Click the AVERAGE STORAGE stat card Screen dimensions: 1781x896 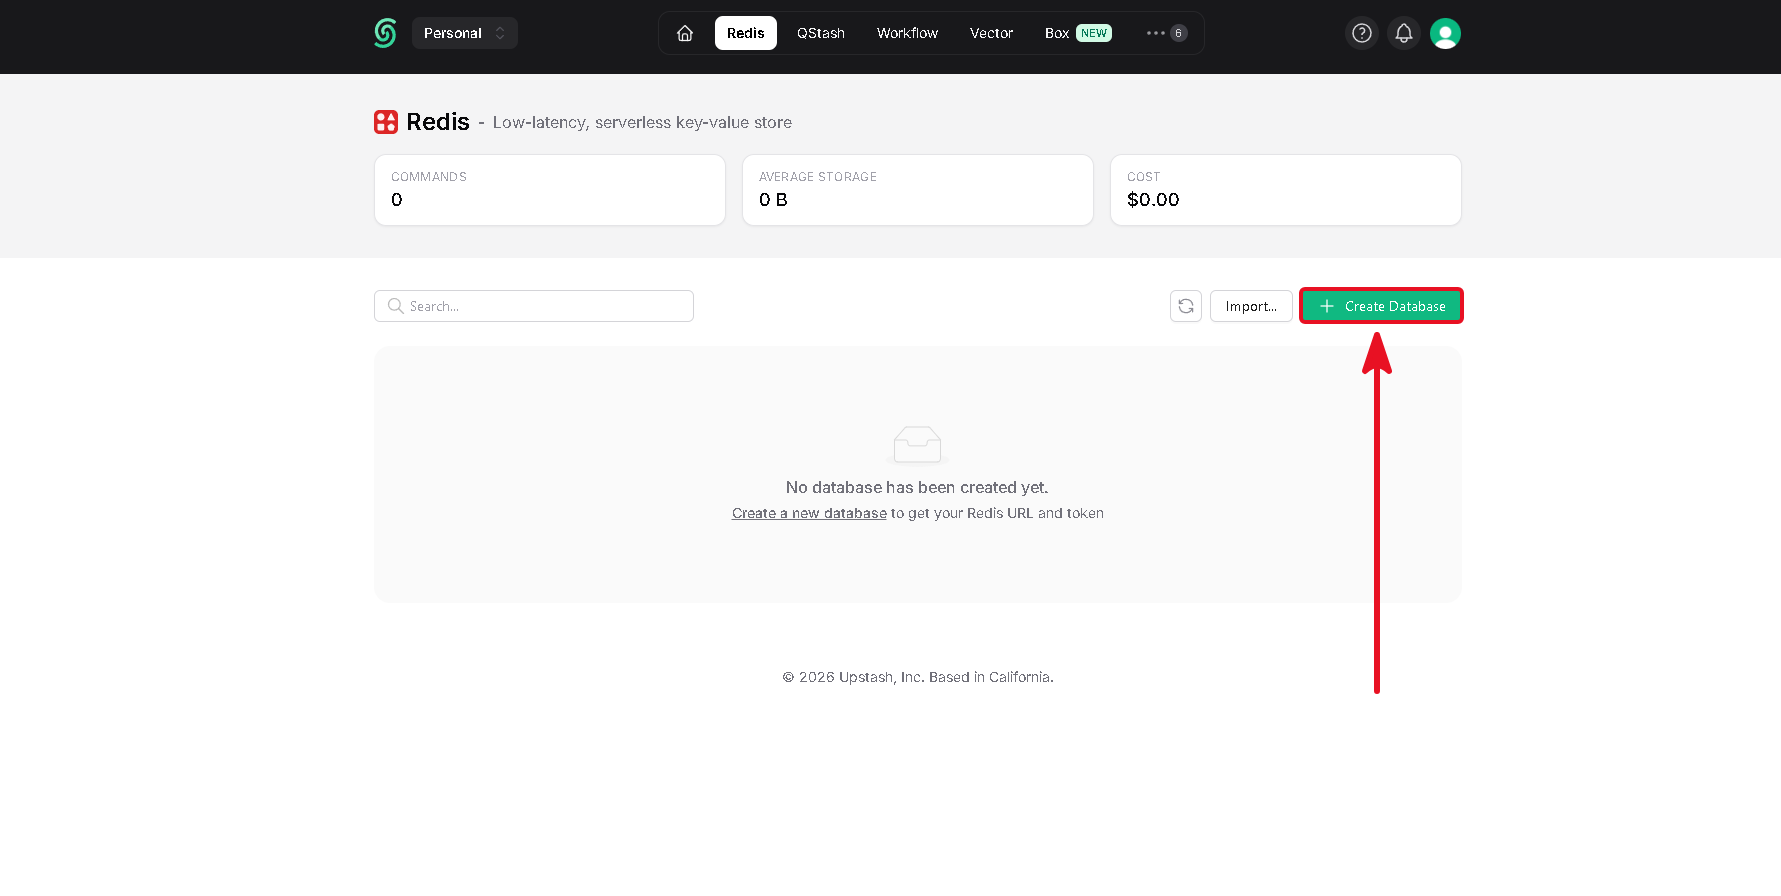pyautogui.click(x=918, y=190)
